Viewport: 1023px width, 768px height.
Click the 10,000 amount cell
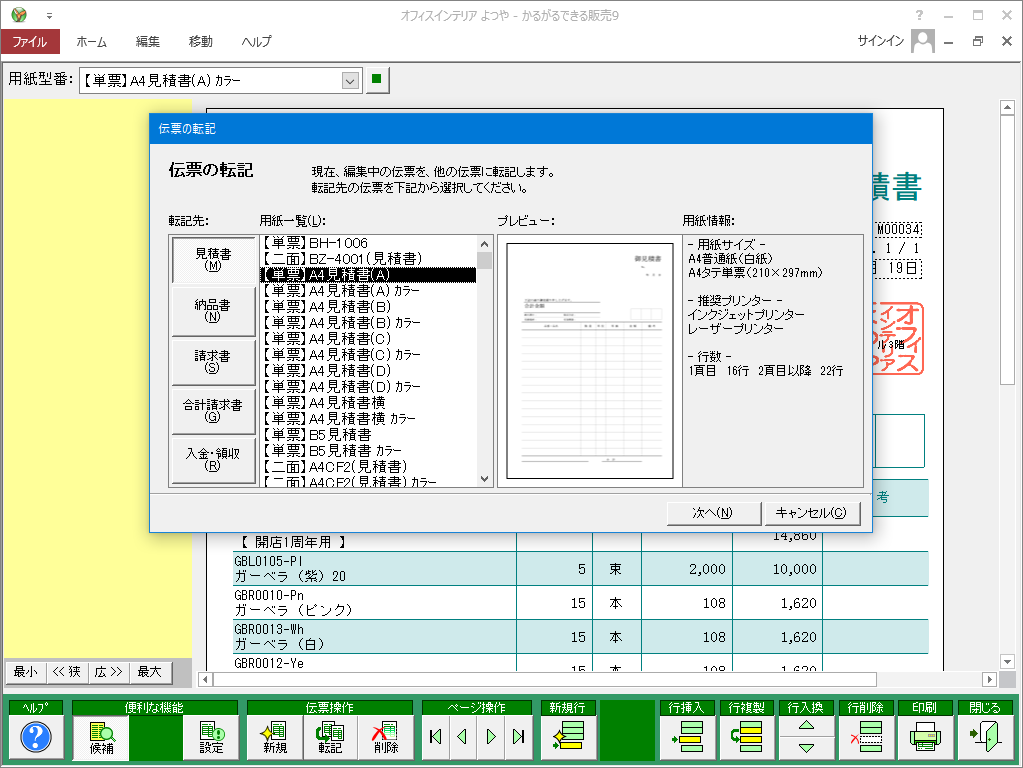pyautogui.click(x=778, y=569)
